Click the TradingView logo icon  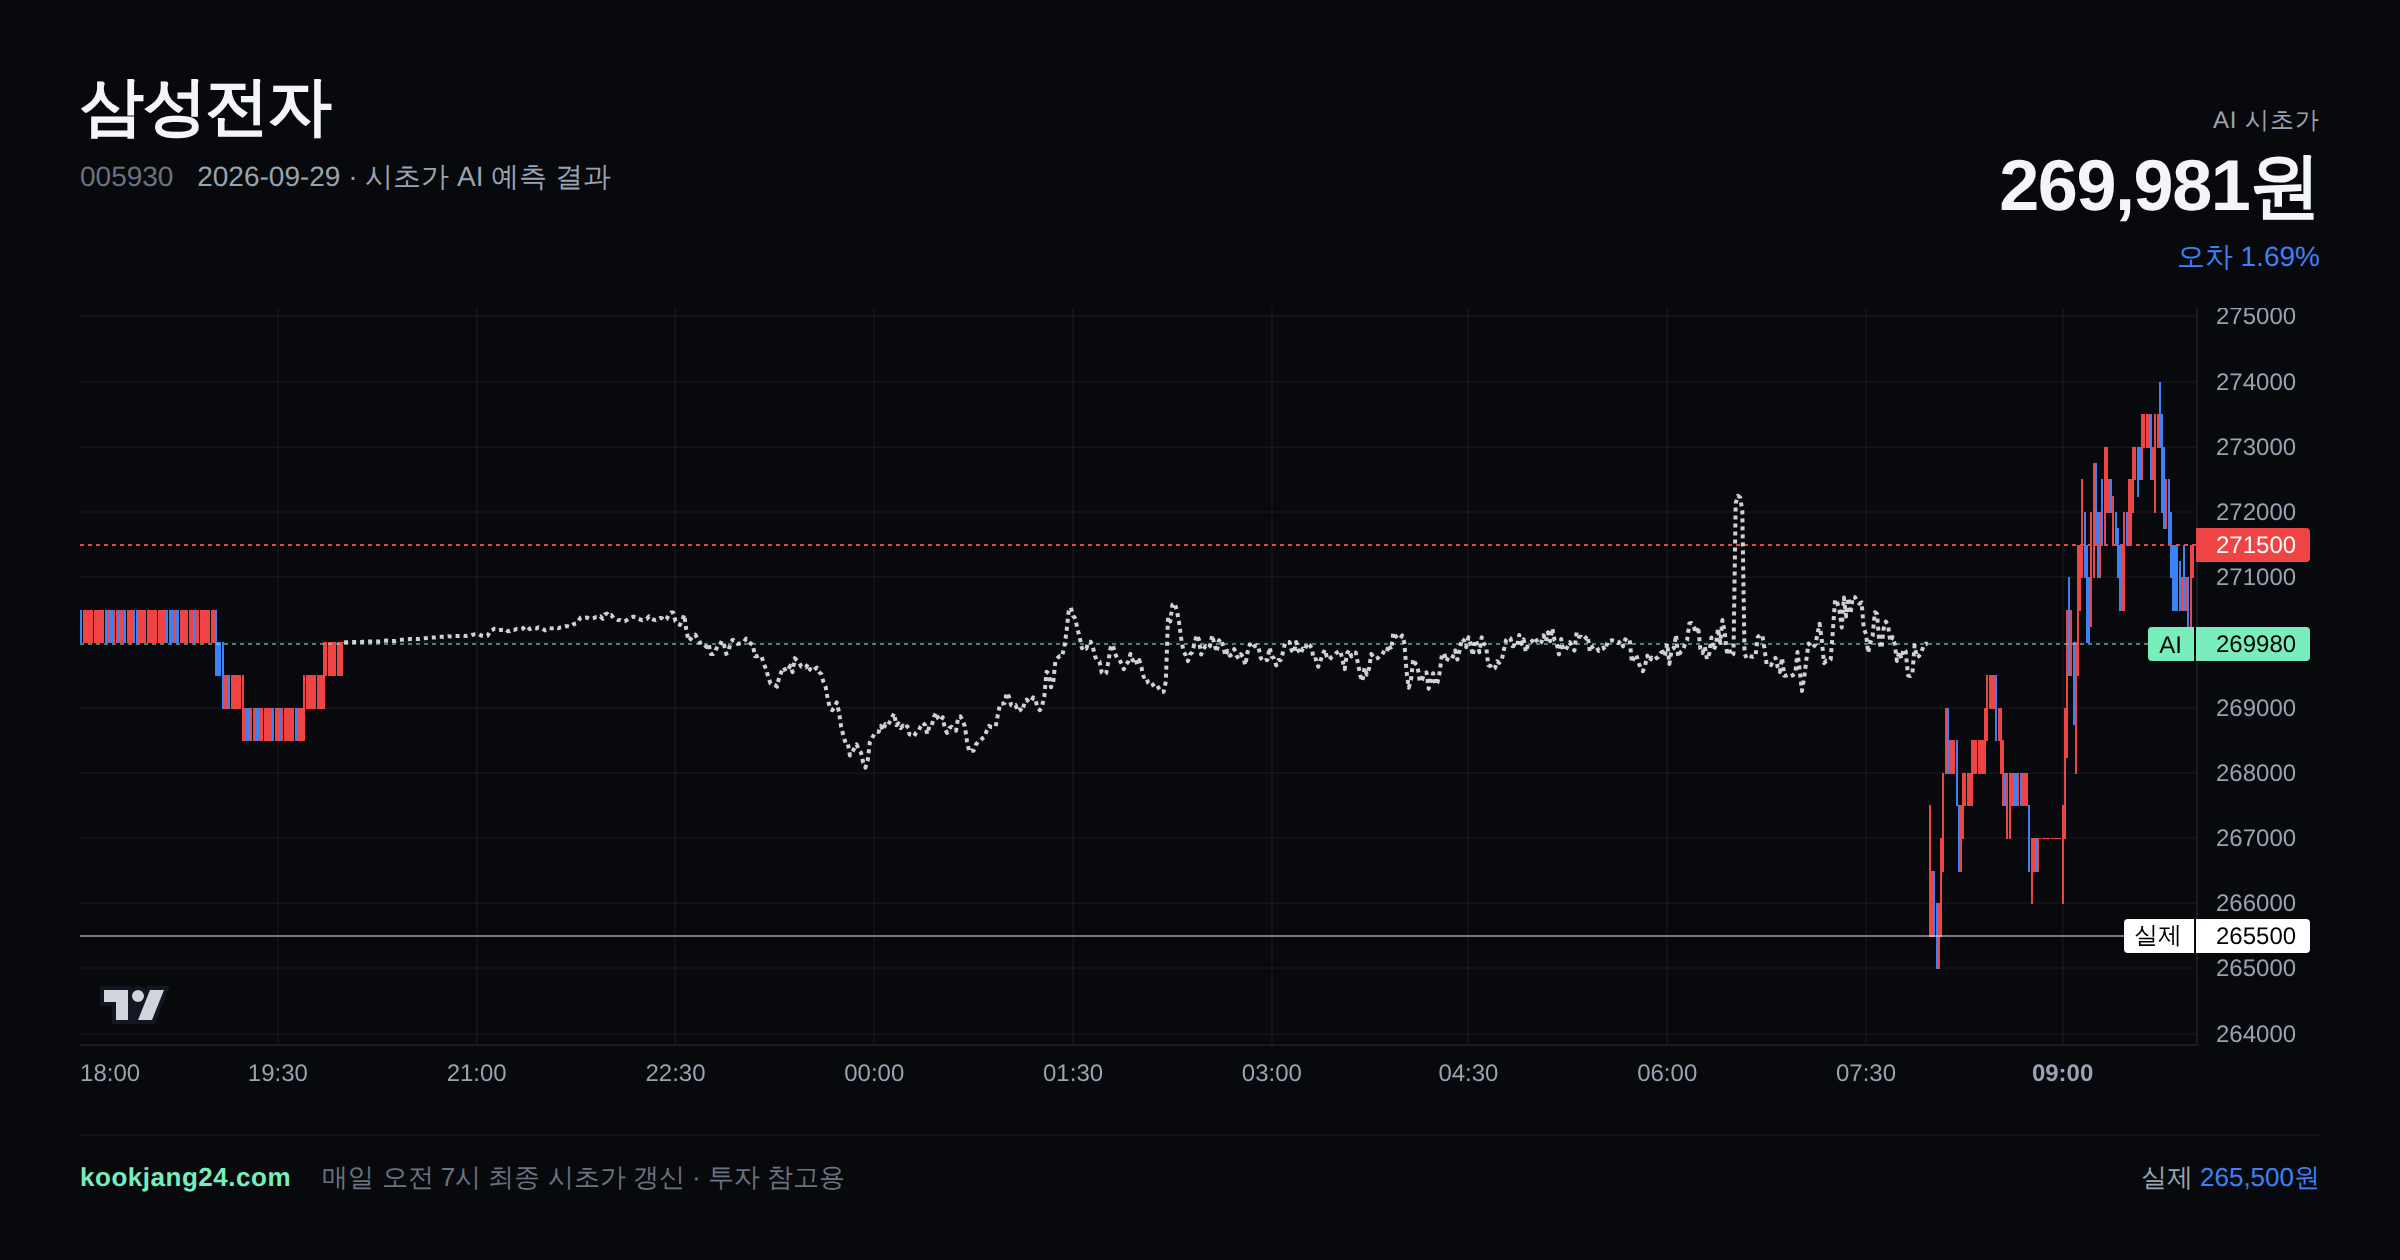tap(133, 1004)
